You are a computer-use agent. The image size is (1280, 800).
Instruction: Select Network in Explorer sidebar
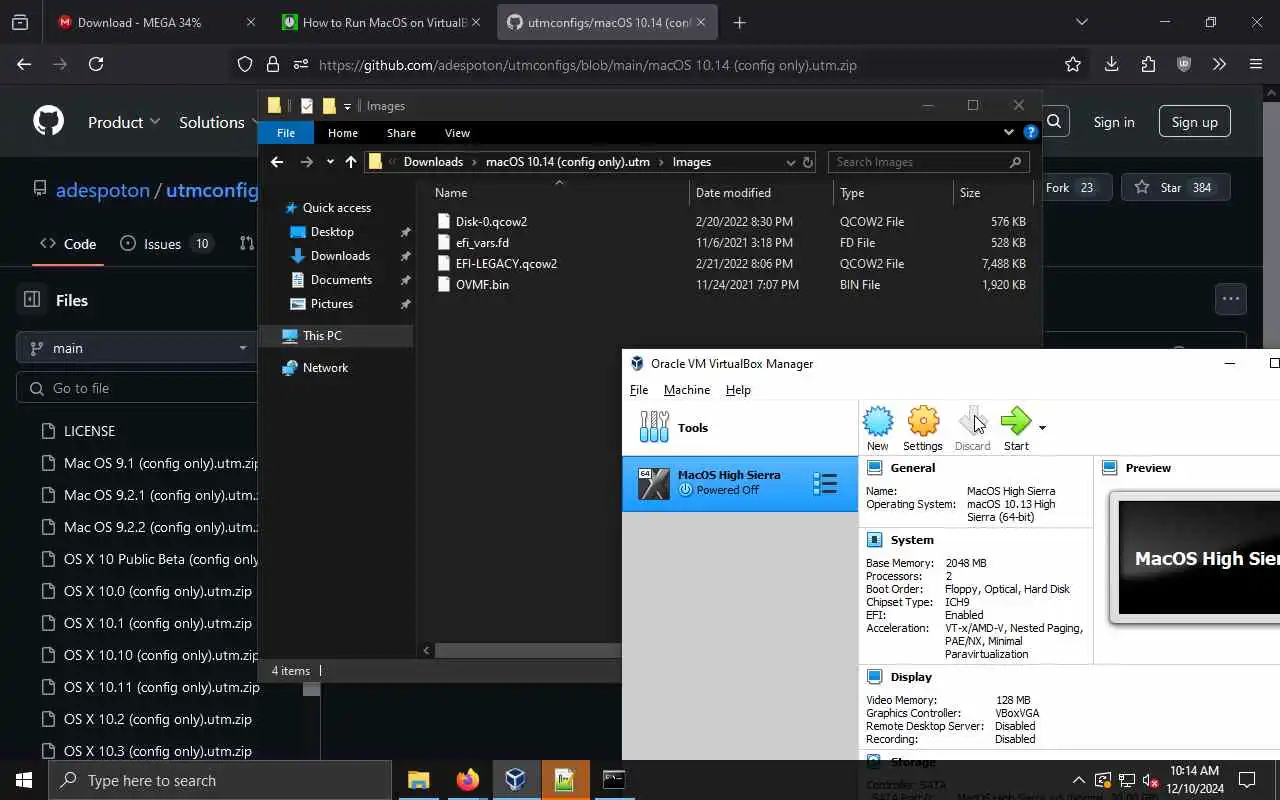pyautogui.click(x=325, y=368)
